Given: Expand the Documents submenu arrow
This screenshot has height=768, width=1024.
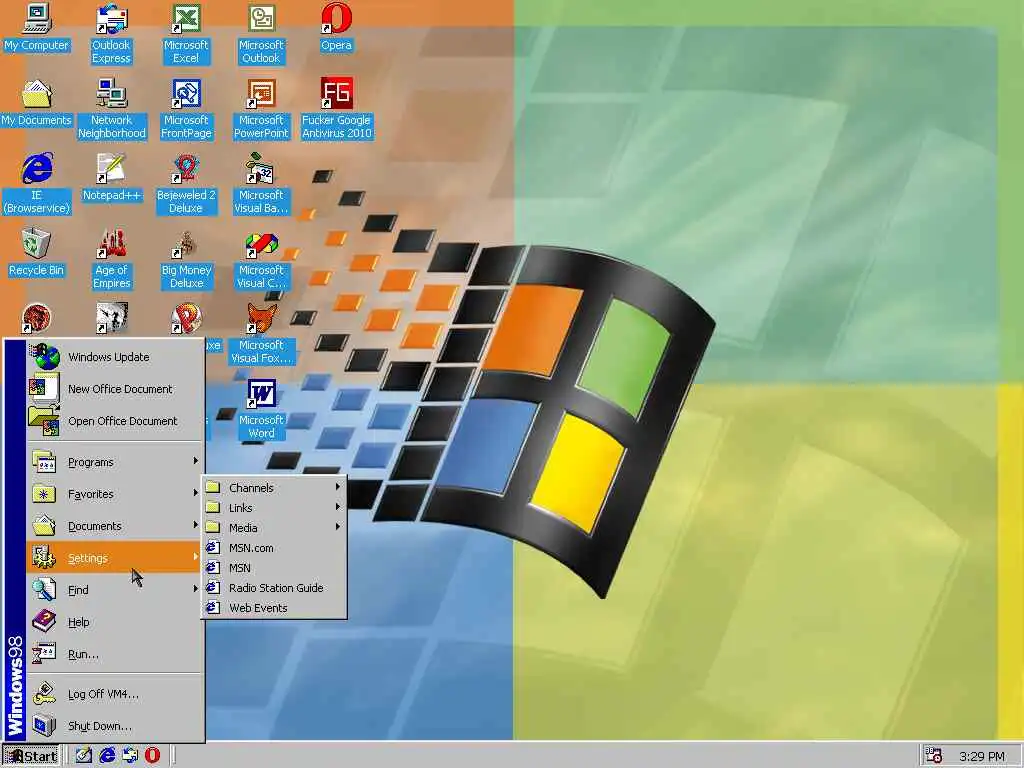Looking at the screenshot, I should pos(195,525).
